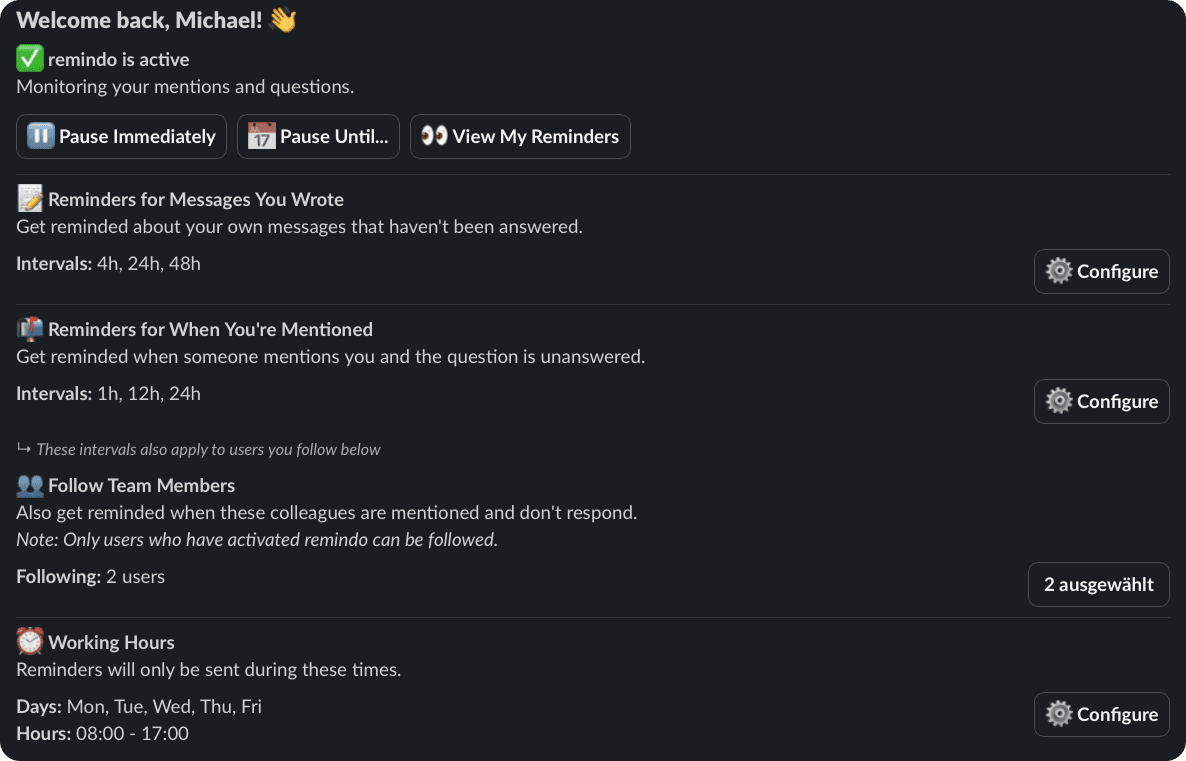Click the alarm clock icon beside Working Hours
Viewport: 1186px width, 761px height.
[x=30, y=642]
